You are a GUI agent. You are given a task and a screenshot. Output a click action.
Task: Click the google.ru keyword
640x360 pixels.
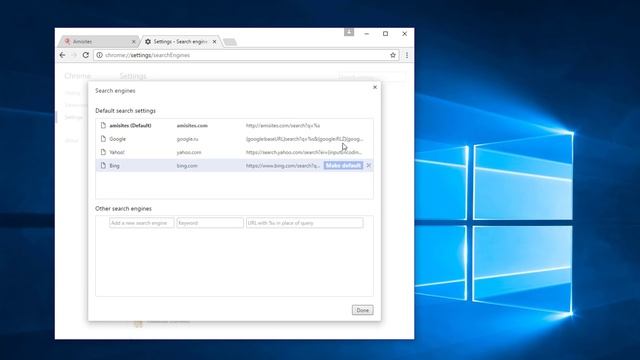[x=187, y=139]
